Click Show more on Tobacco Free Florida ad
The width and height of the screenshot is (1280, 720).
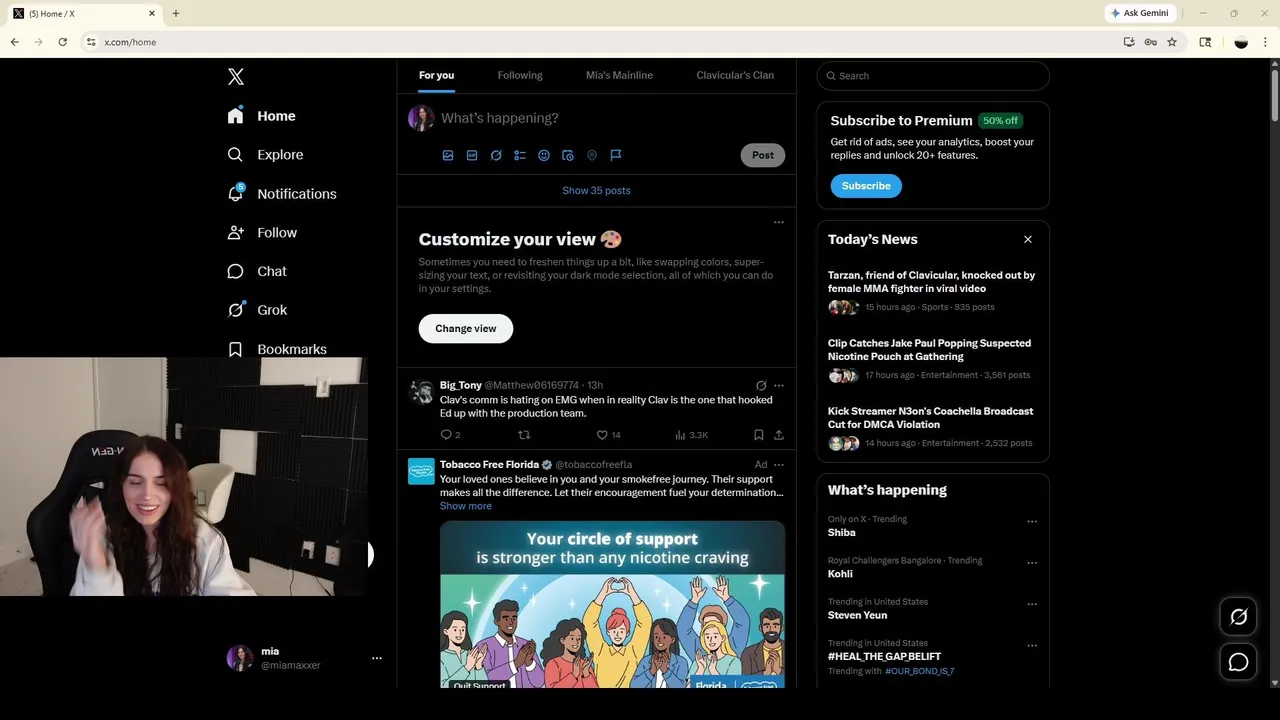point(466,506)
